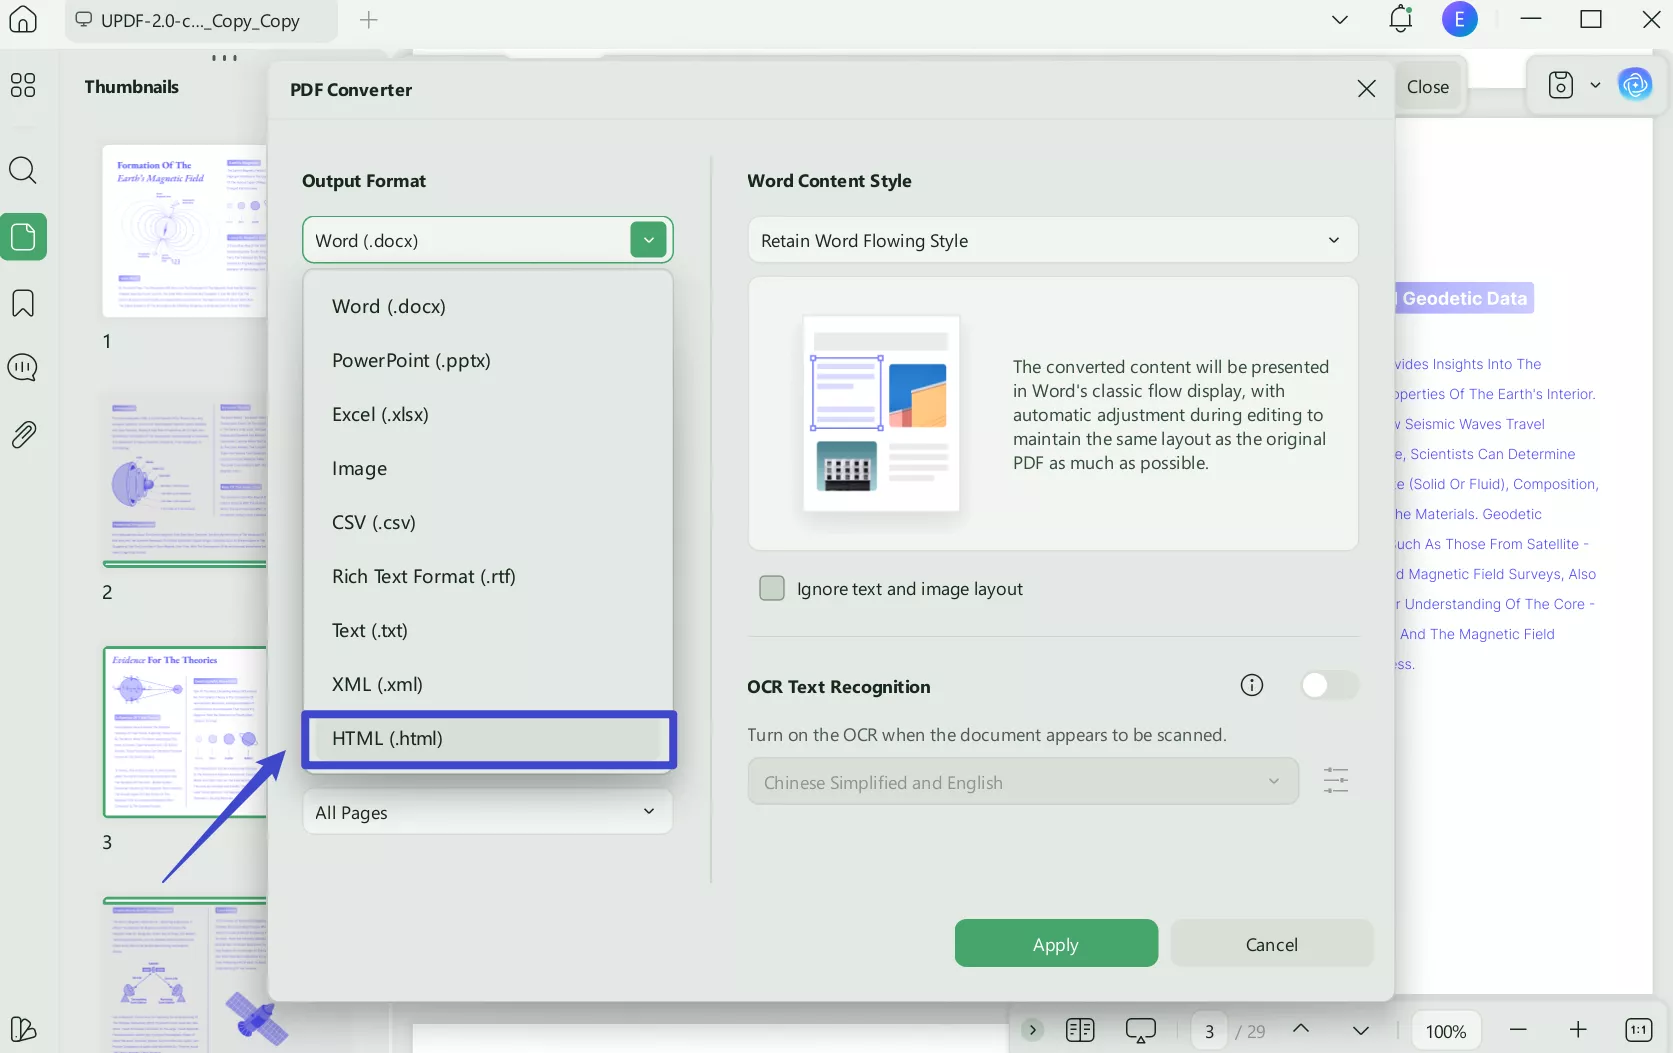Click the 100% zoom level control

(1444, 1030)
